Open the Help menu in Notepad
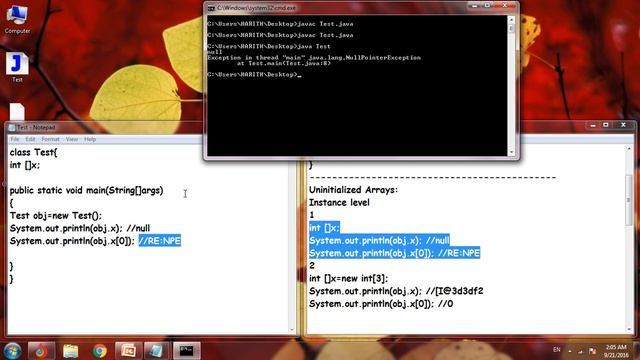This screenshot has height=360, width=640. coord(90,139)
